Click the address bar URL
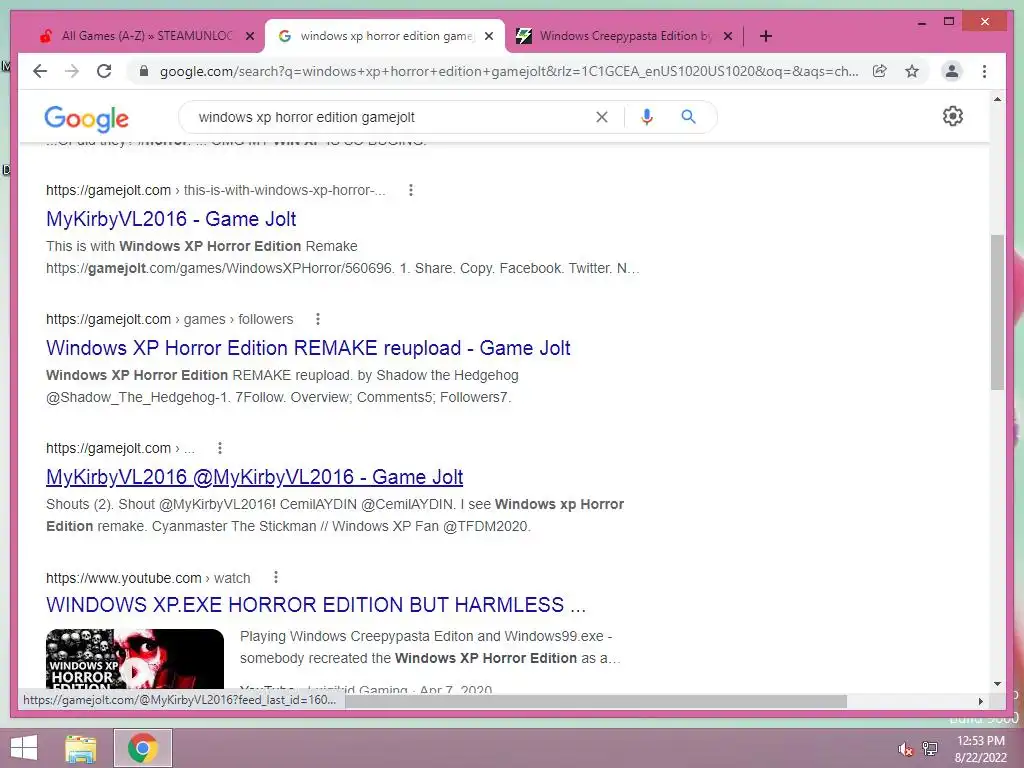Image resolution: width=1024 pixels, height=768 pixels. (509, 71)
